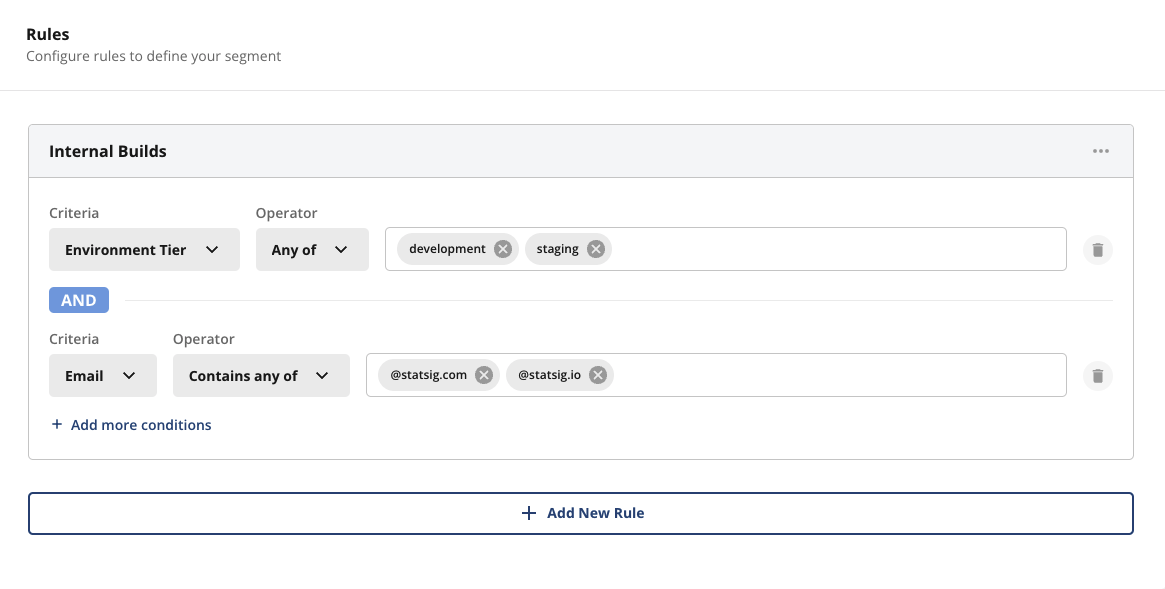The image size is (1165, 589).
Task: Click the Rules section heading
Action: (x=47, y=33)
